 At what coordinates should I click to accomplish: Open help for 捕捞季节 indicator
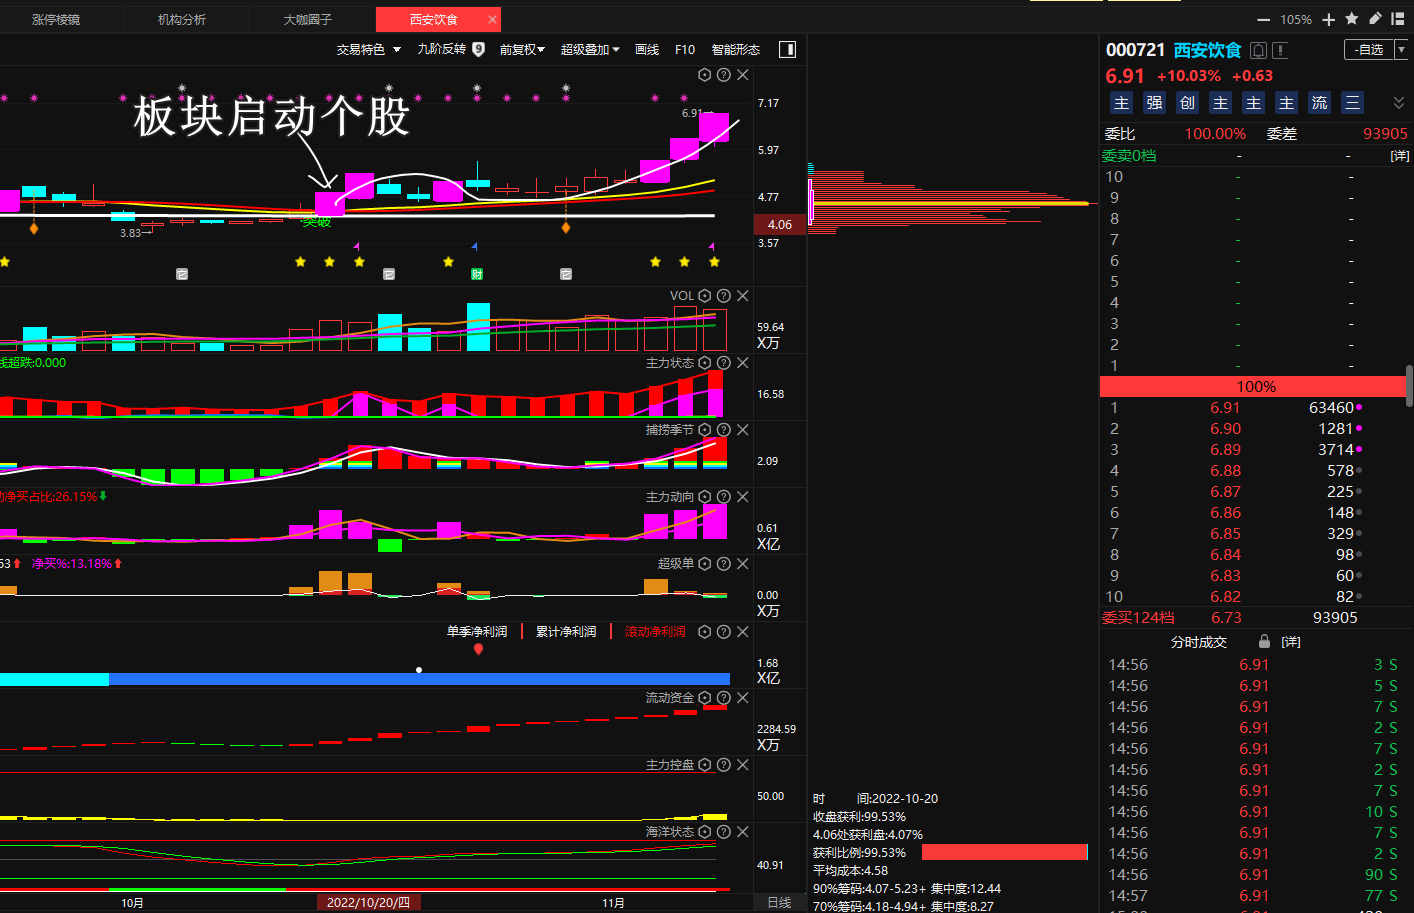click(724, 430)
